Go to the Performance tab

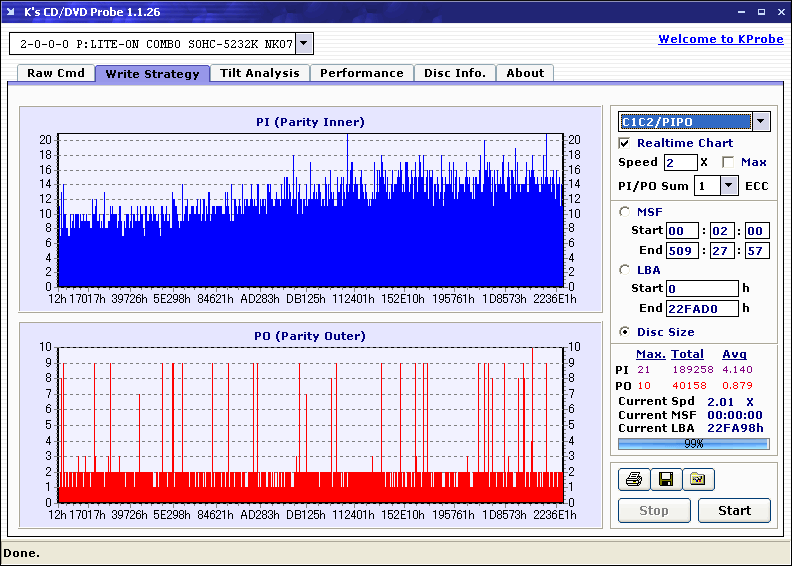361,73
